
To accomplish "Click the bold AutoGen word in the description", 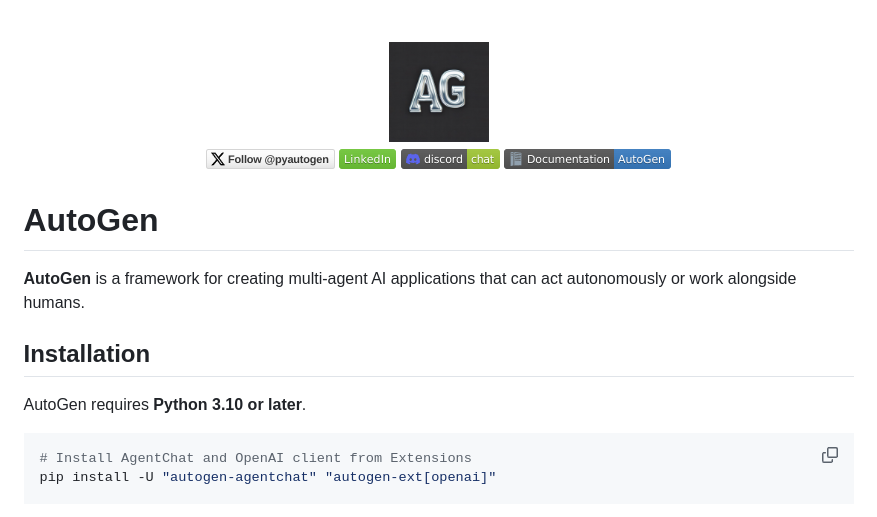I will [57, 279].
